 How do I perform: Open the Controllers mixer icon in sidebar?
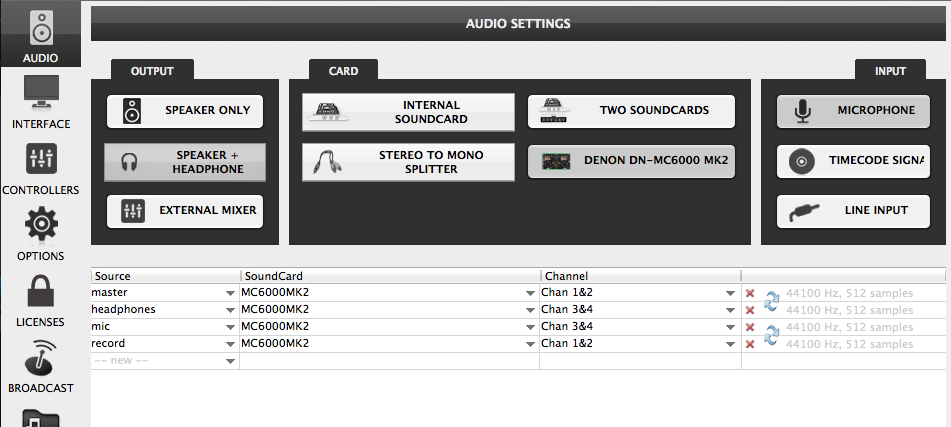[40, 160]
